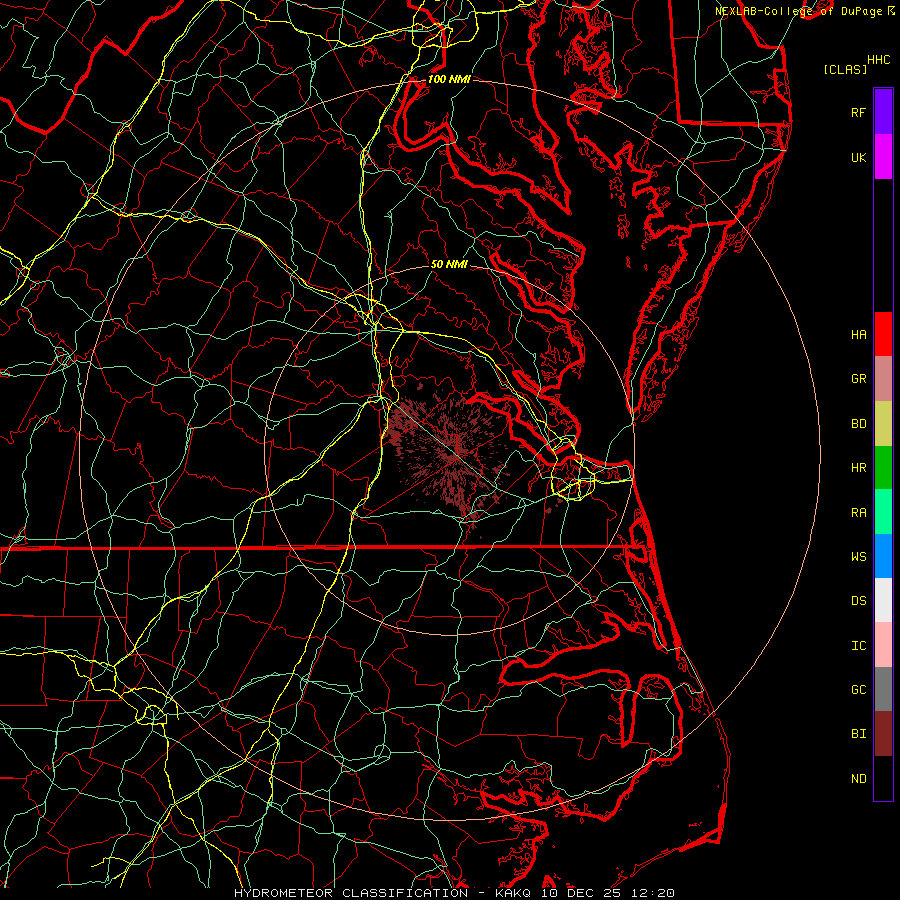Screen dimensions: 900x900
Task: Click the WS legend label
Action: pyautogui.click(x=858, y=557)
